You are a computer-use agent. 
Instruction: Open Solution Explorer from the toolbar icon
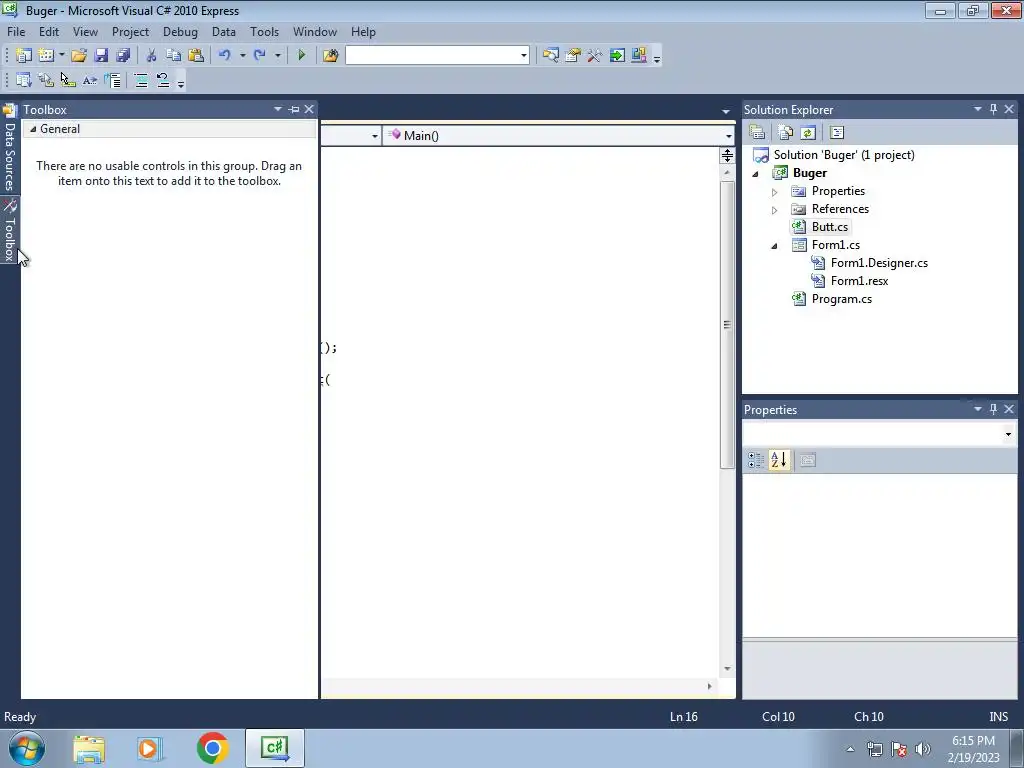551,56
